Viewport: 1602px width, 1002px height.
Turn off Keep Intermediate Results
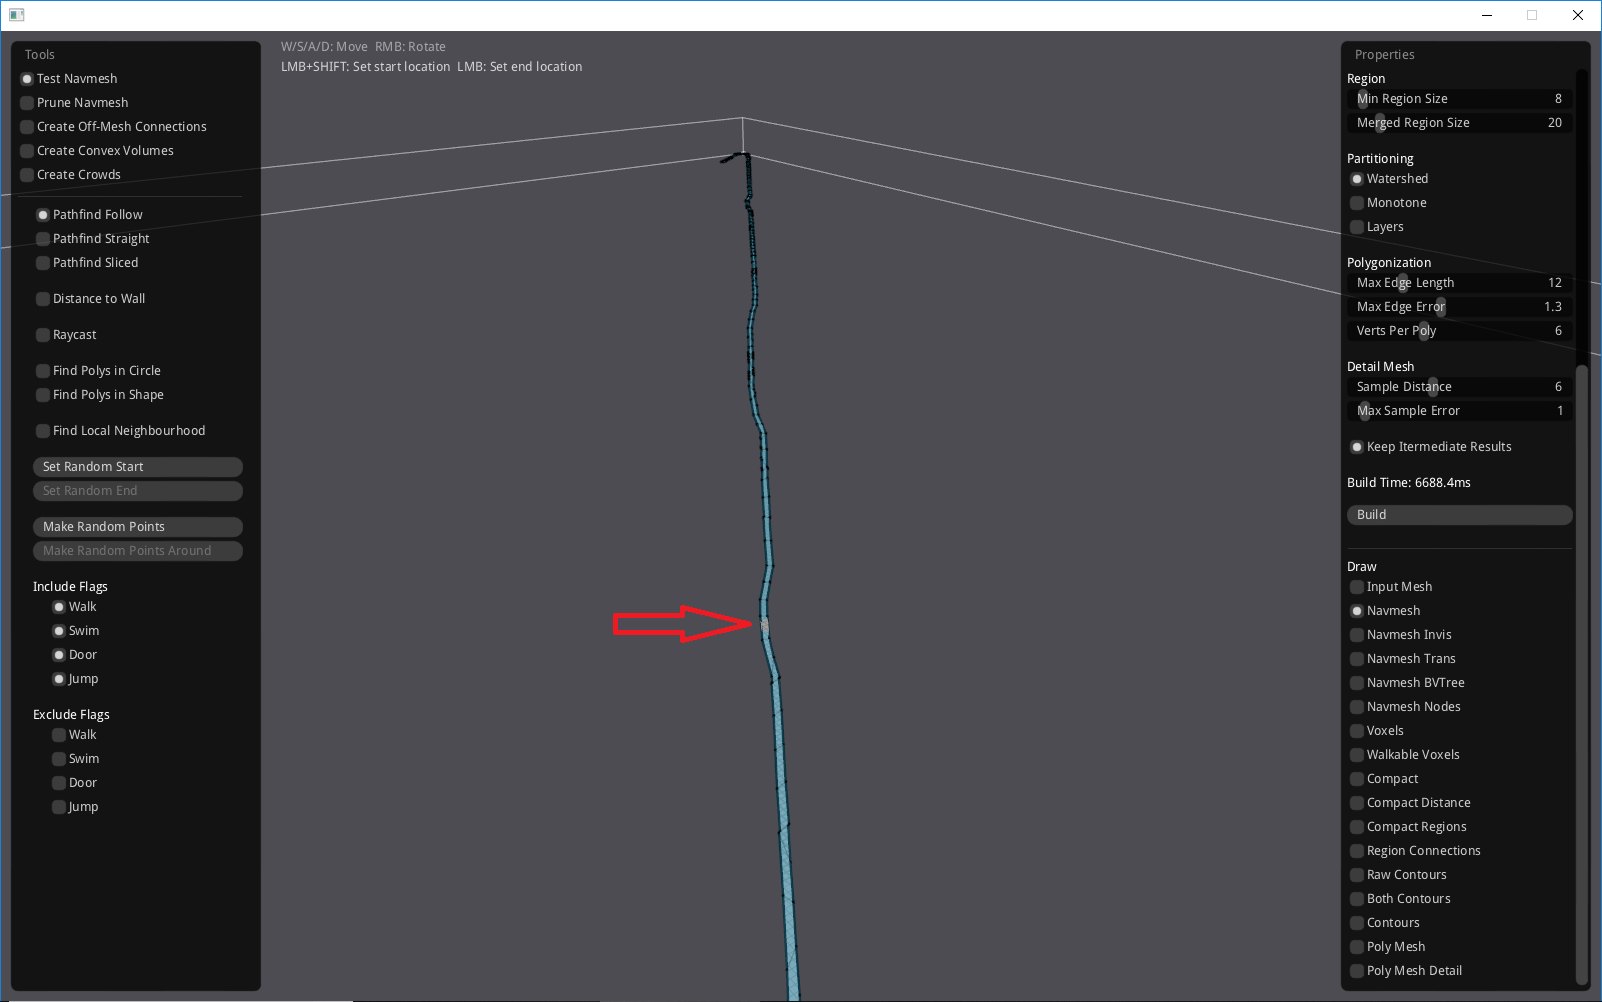click(1357, 446)
